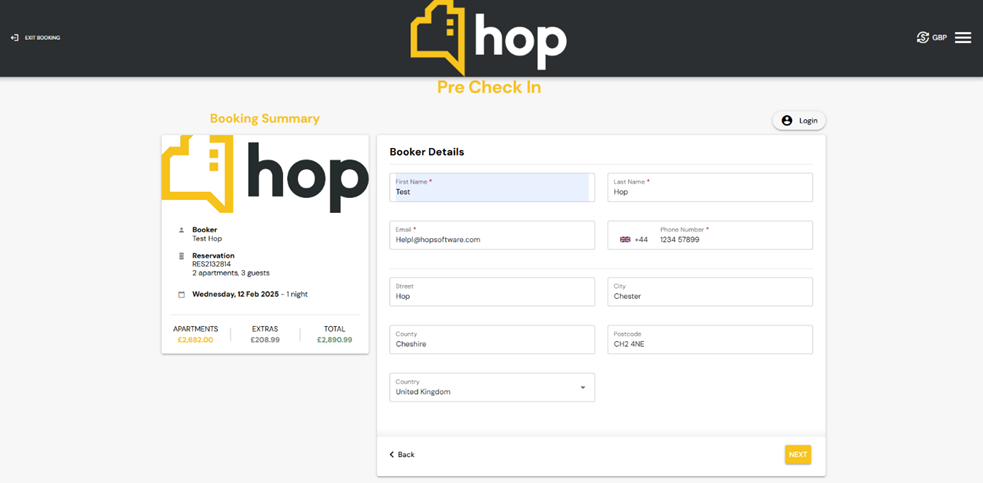Viewport: 983px width, 483px height.
Task: Click the total price £2,890.99
Action: coord(334,340)
